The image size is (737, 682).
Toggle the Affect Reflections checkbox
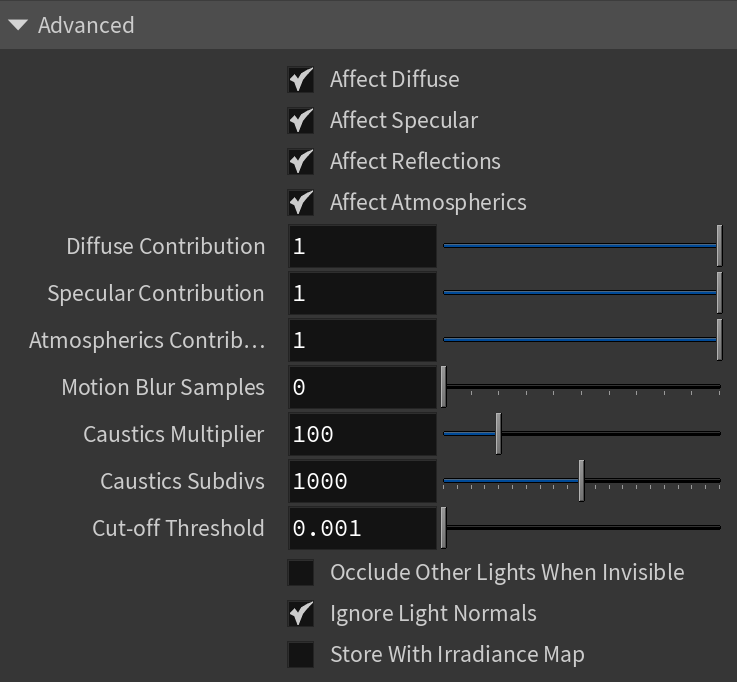coord(301,162)
